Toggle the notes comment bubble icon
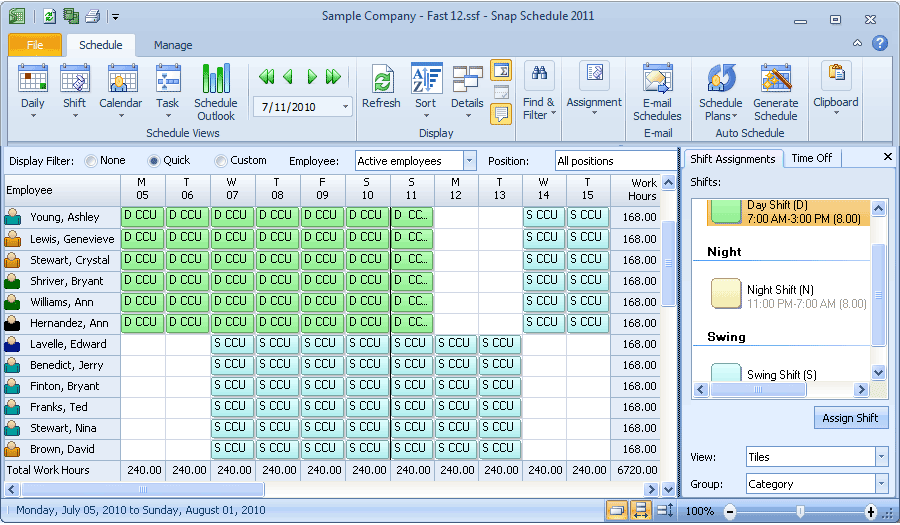This screenshot has width=900, height=525. tap(501, 114)
